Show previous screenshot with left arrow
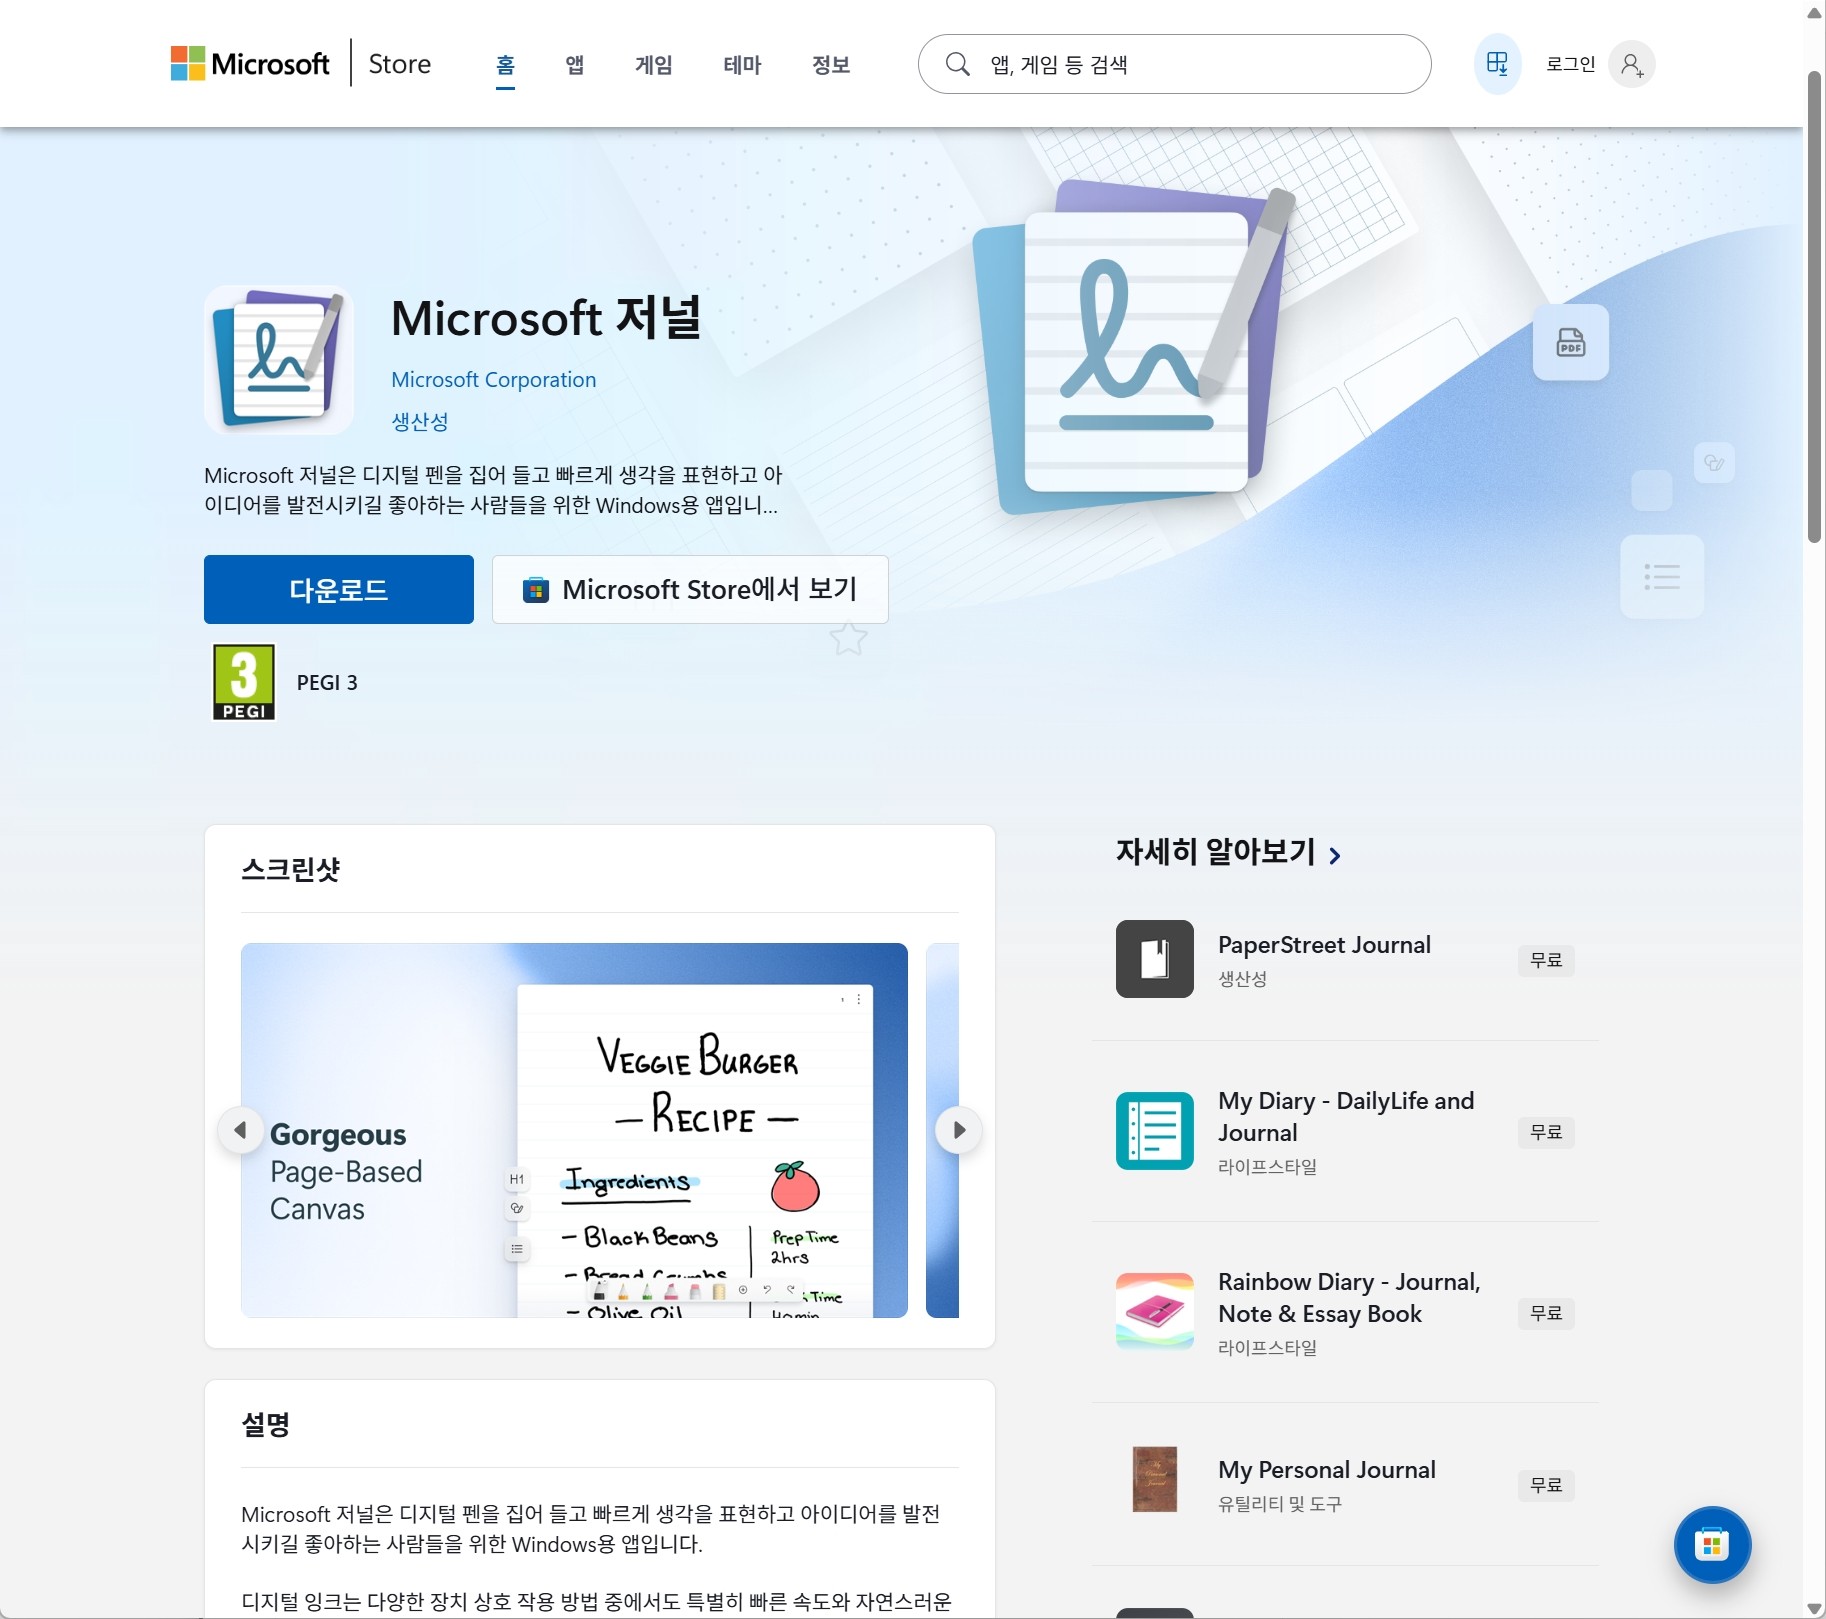 click(240, 1130)
